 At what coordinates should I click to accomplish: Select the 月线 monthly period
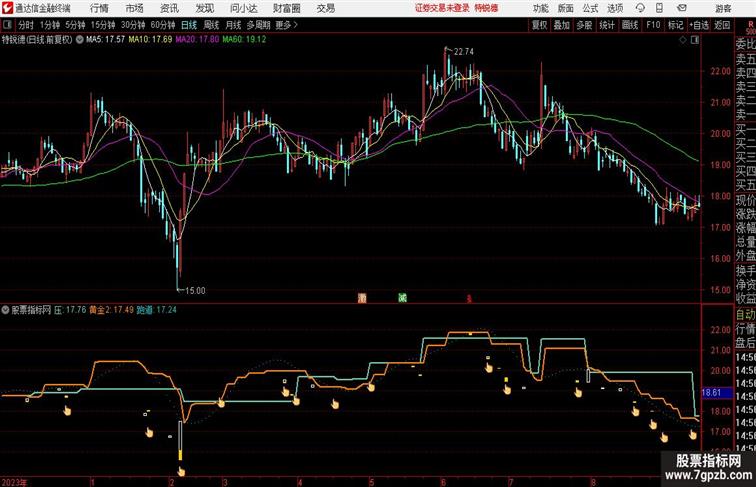coord(233,25)
